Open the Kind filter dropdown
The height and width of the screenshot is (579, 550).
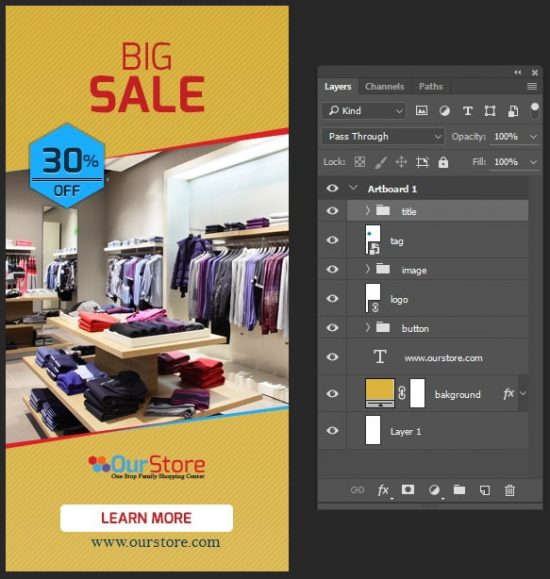(363, 111)
